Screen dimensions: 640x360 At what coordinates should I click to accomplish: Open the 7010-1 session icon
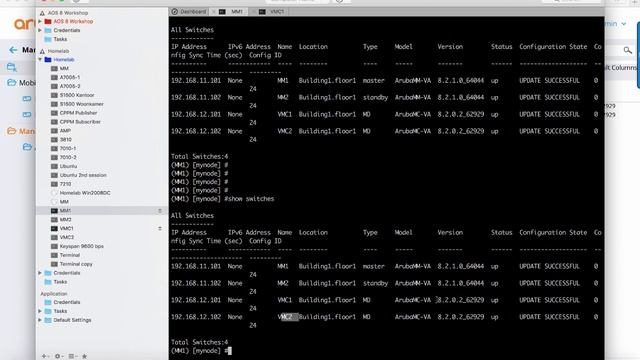(x=54, y=149)
